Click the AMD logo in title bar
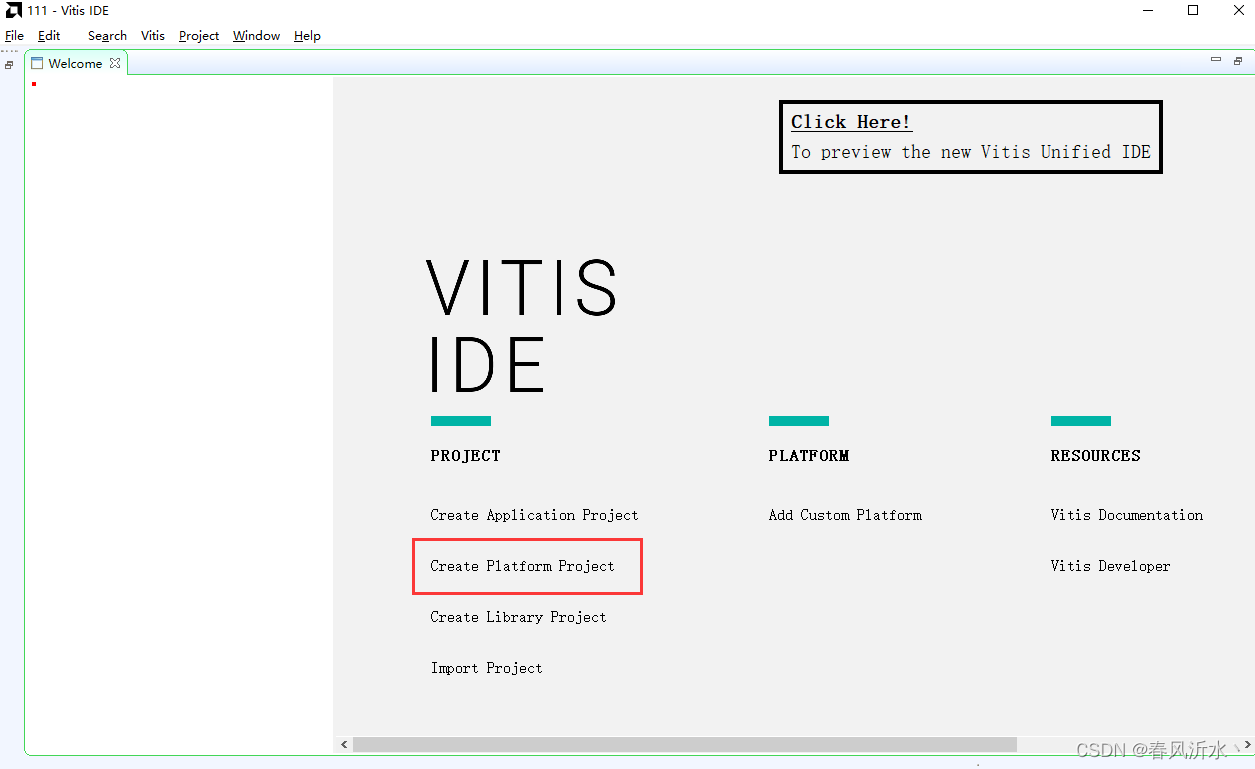The image size is (1255, 769). 13,10
